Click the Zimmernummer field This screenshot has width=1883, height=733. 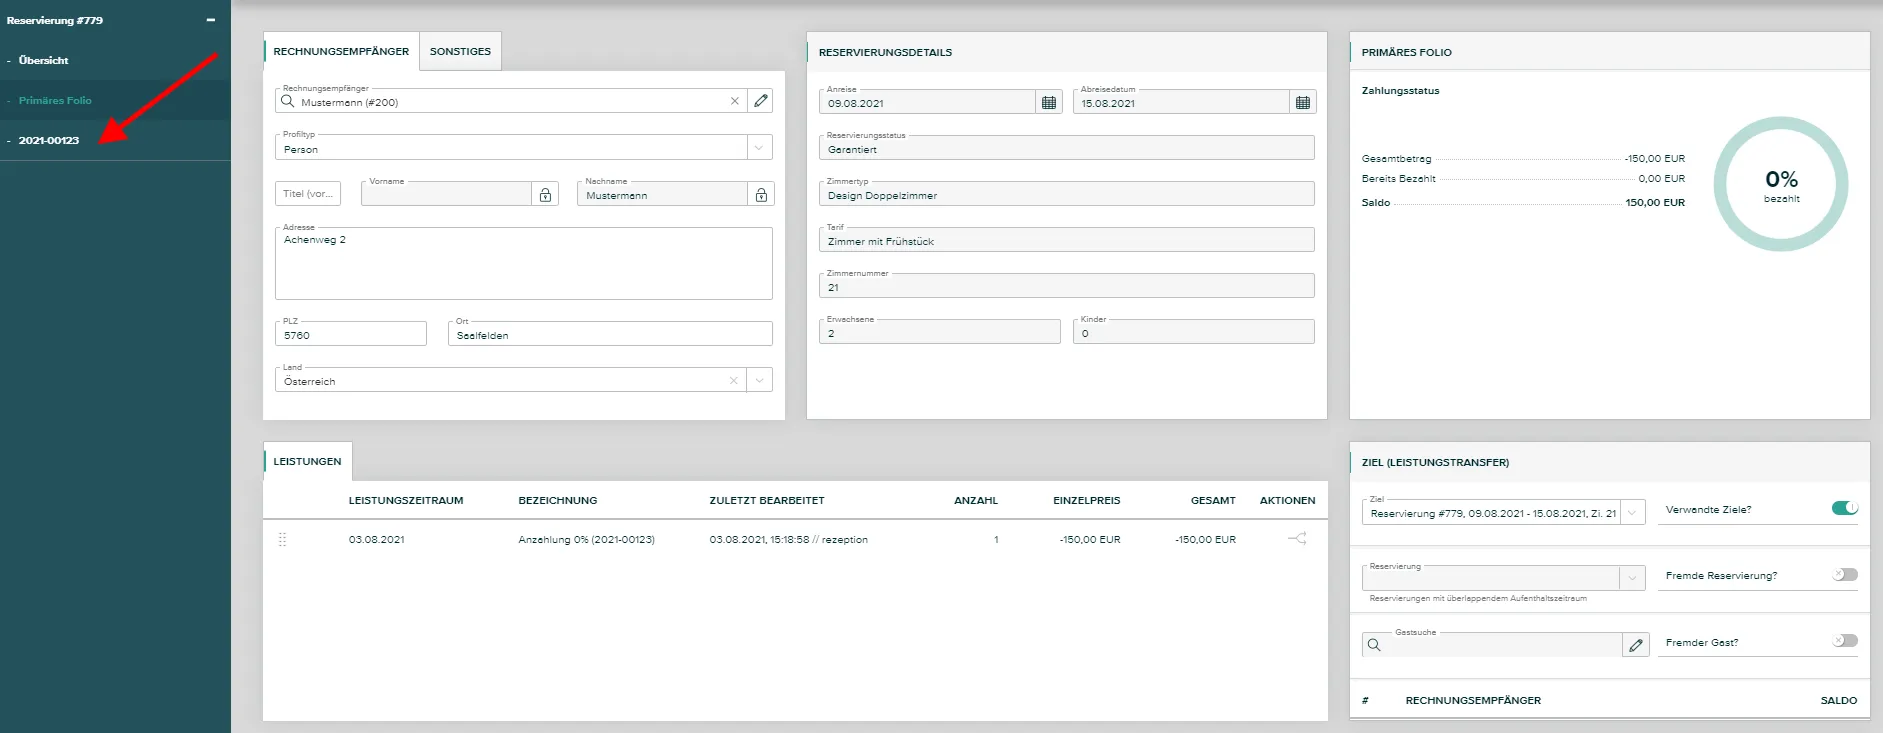coord(1066,286)
